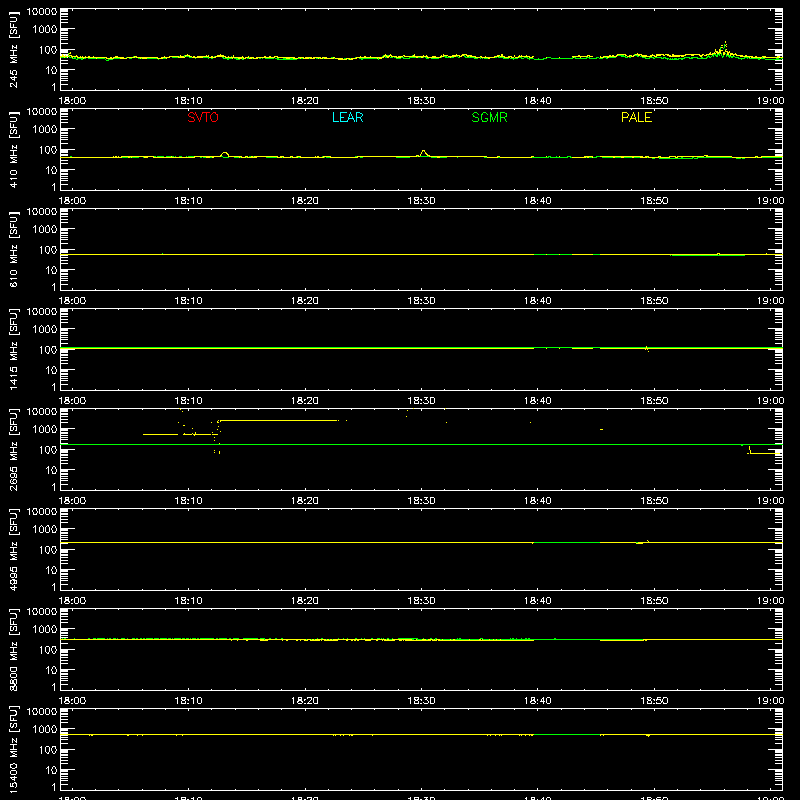Select the 4995 MHz [SFU] axis title
800x800 pixels.
[x=13, y=550]
